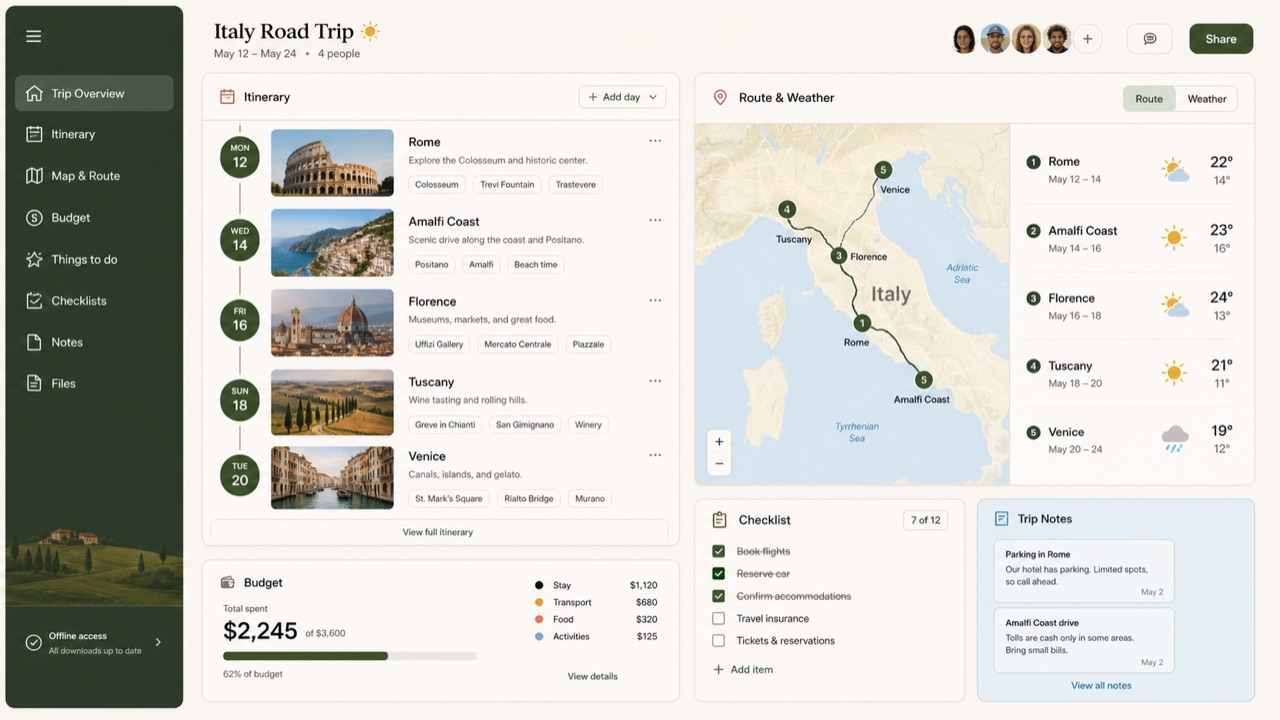The height and width of the screenshot is (720, 1280).
Task: Switch the map panel to Weather
Action: pos(1207,99)
